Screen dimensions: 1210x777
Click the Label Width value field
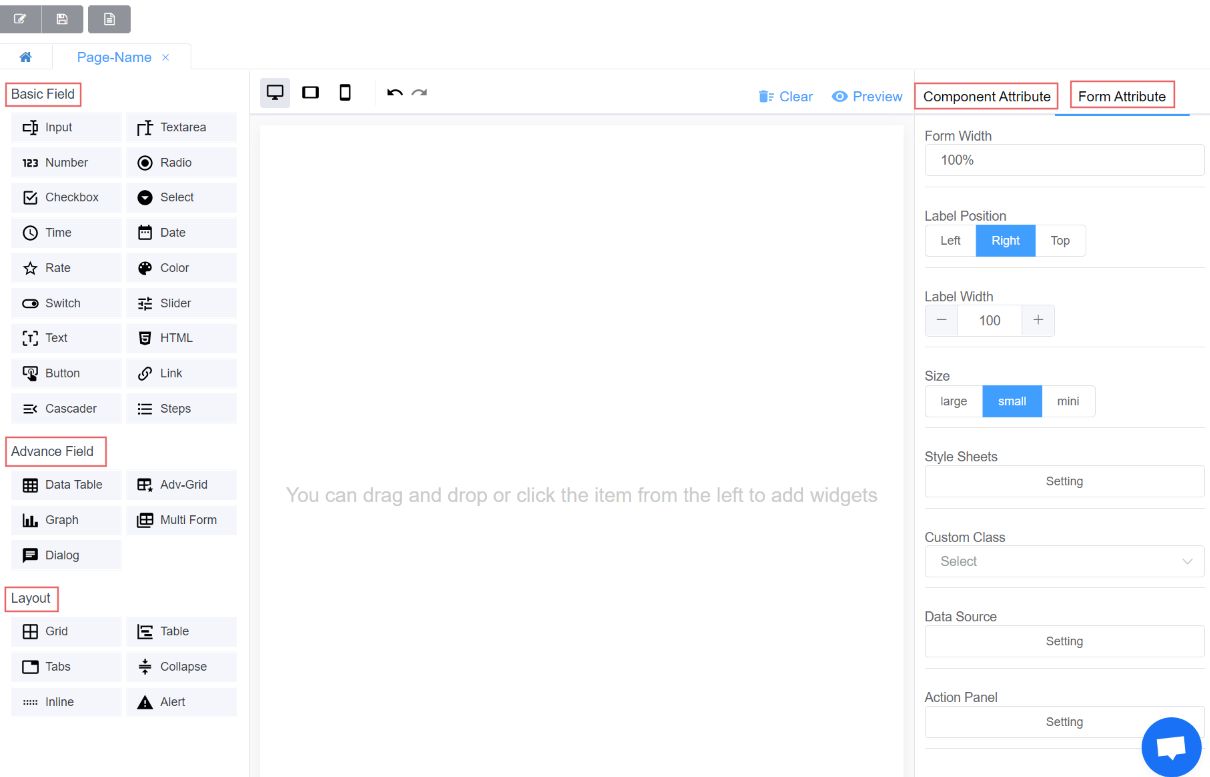990,320
